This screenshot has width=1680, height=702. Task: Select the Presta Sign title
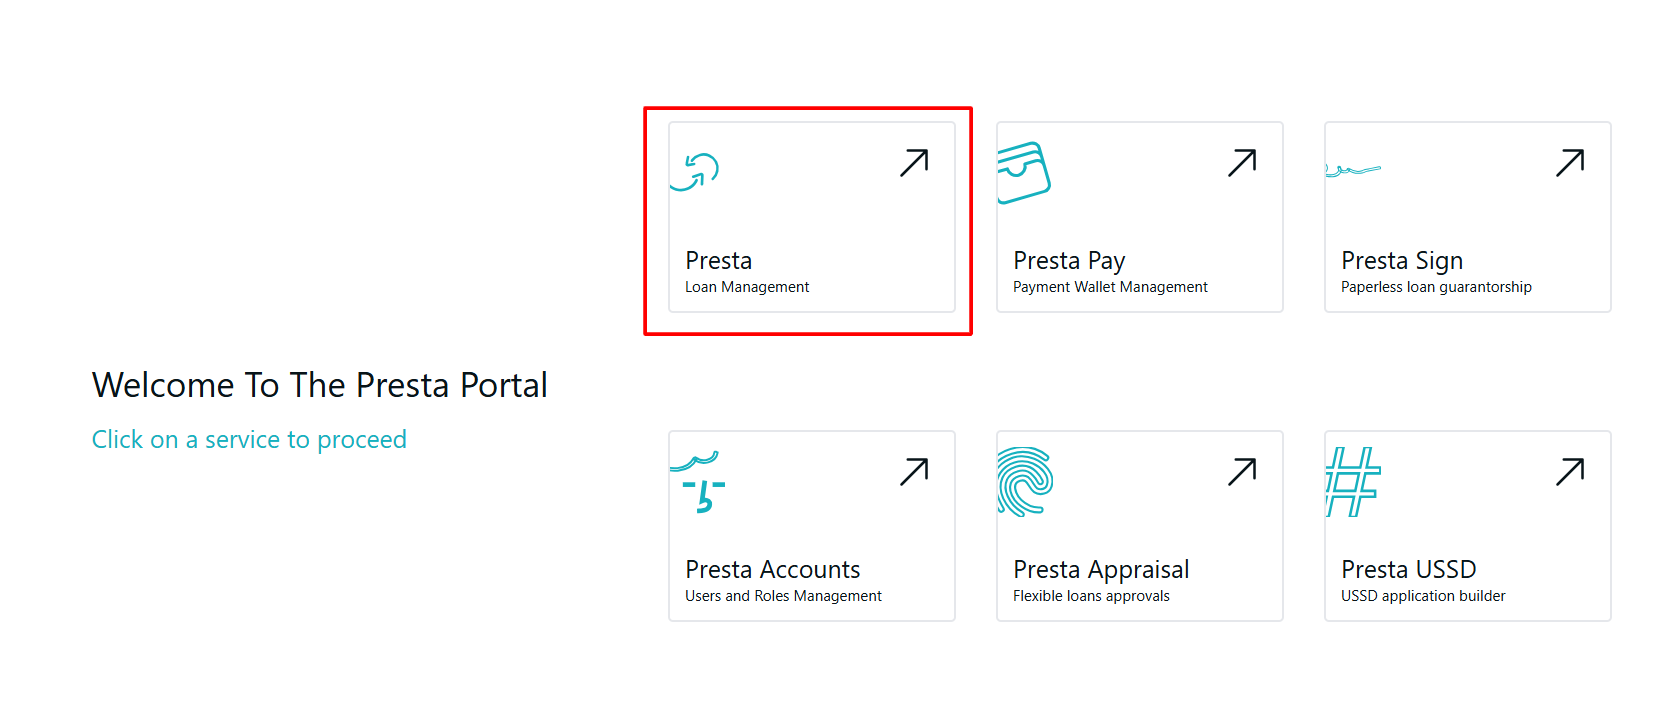pos(1401,261)
